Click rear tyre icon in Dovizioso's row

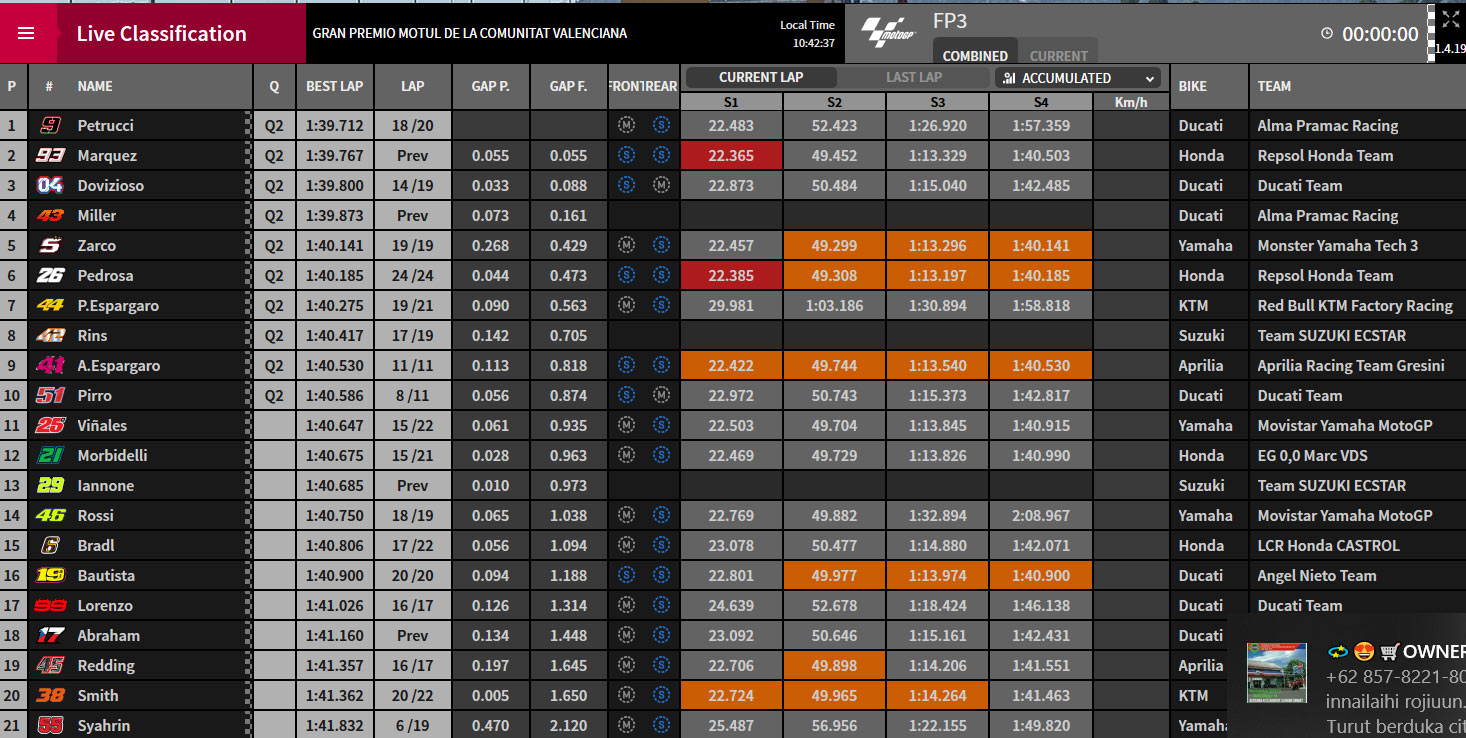point(661,185)
